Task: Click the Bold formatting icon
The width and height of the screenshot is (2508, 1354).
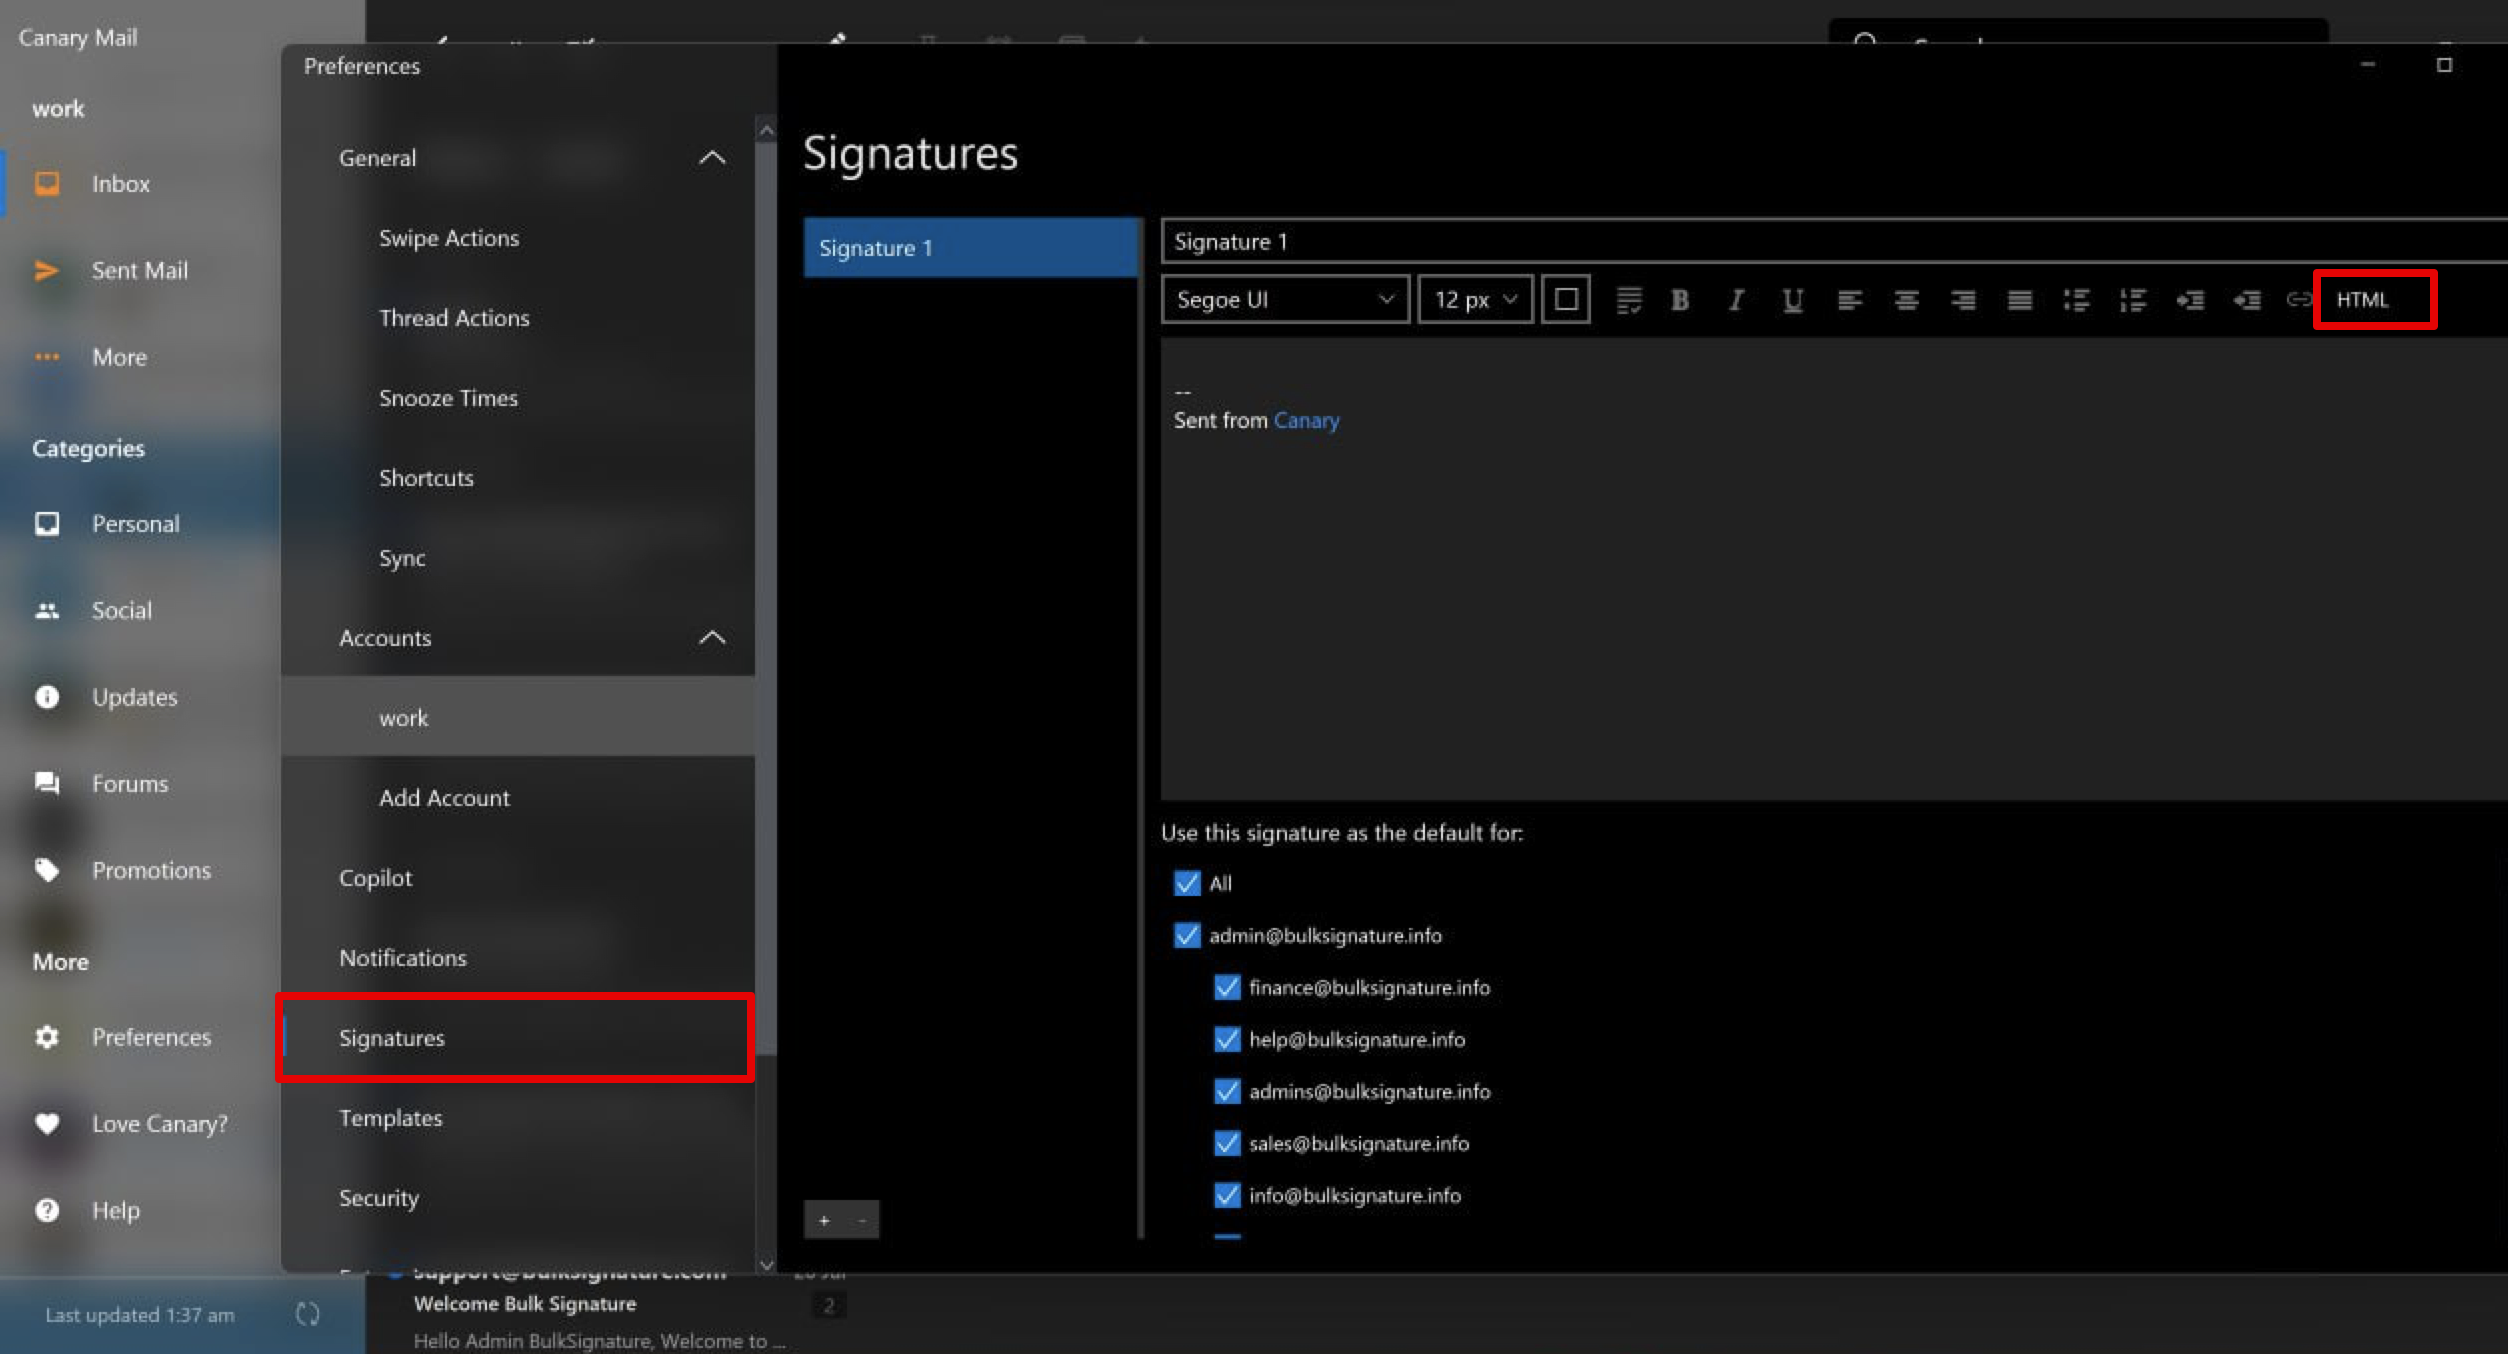Action: click(x=1681, y=298)
